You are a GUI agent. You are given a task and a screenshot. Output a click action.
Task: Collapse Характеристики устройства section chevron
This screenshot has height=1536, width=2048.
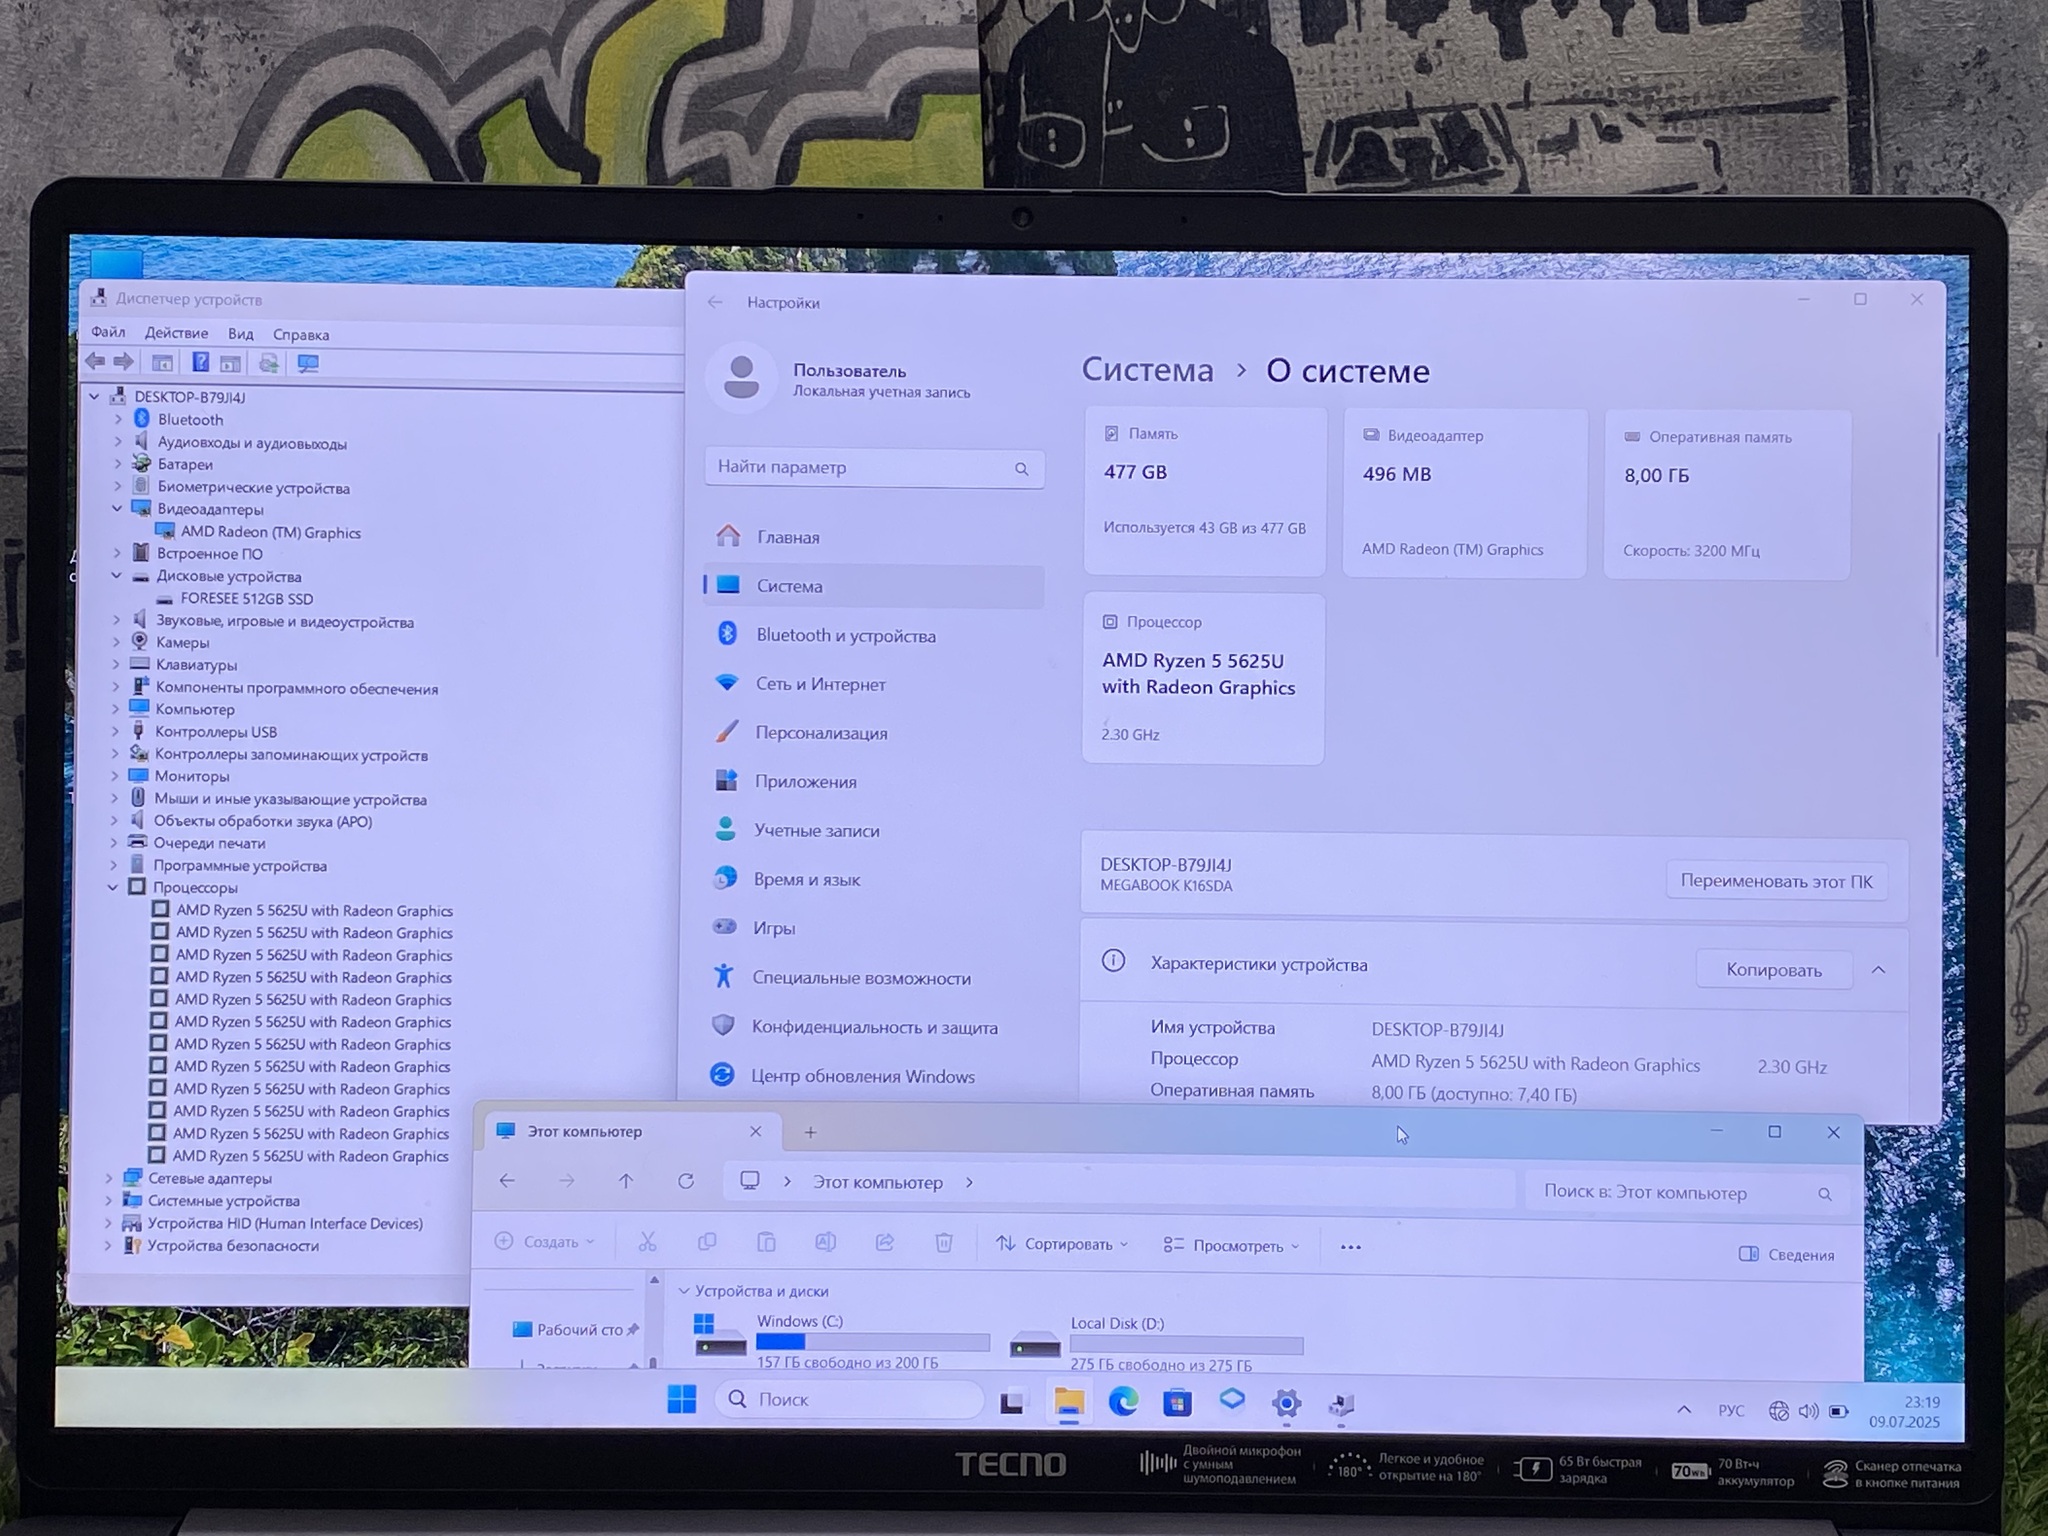[1878, 970]
